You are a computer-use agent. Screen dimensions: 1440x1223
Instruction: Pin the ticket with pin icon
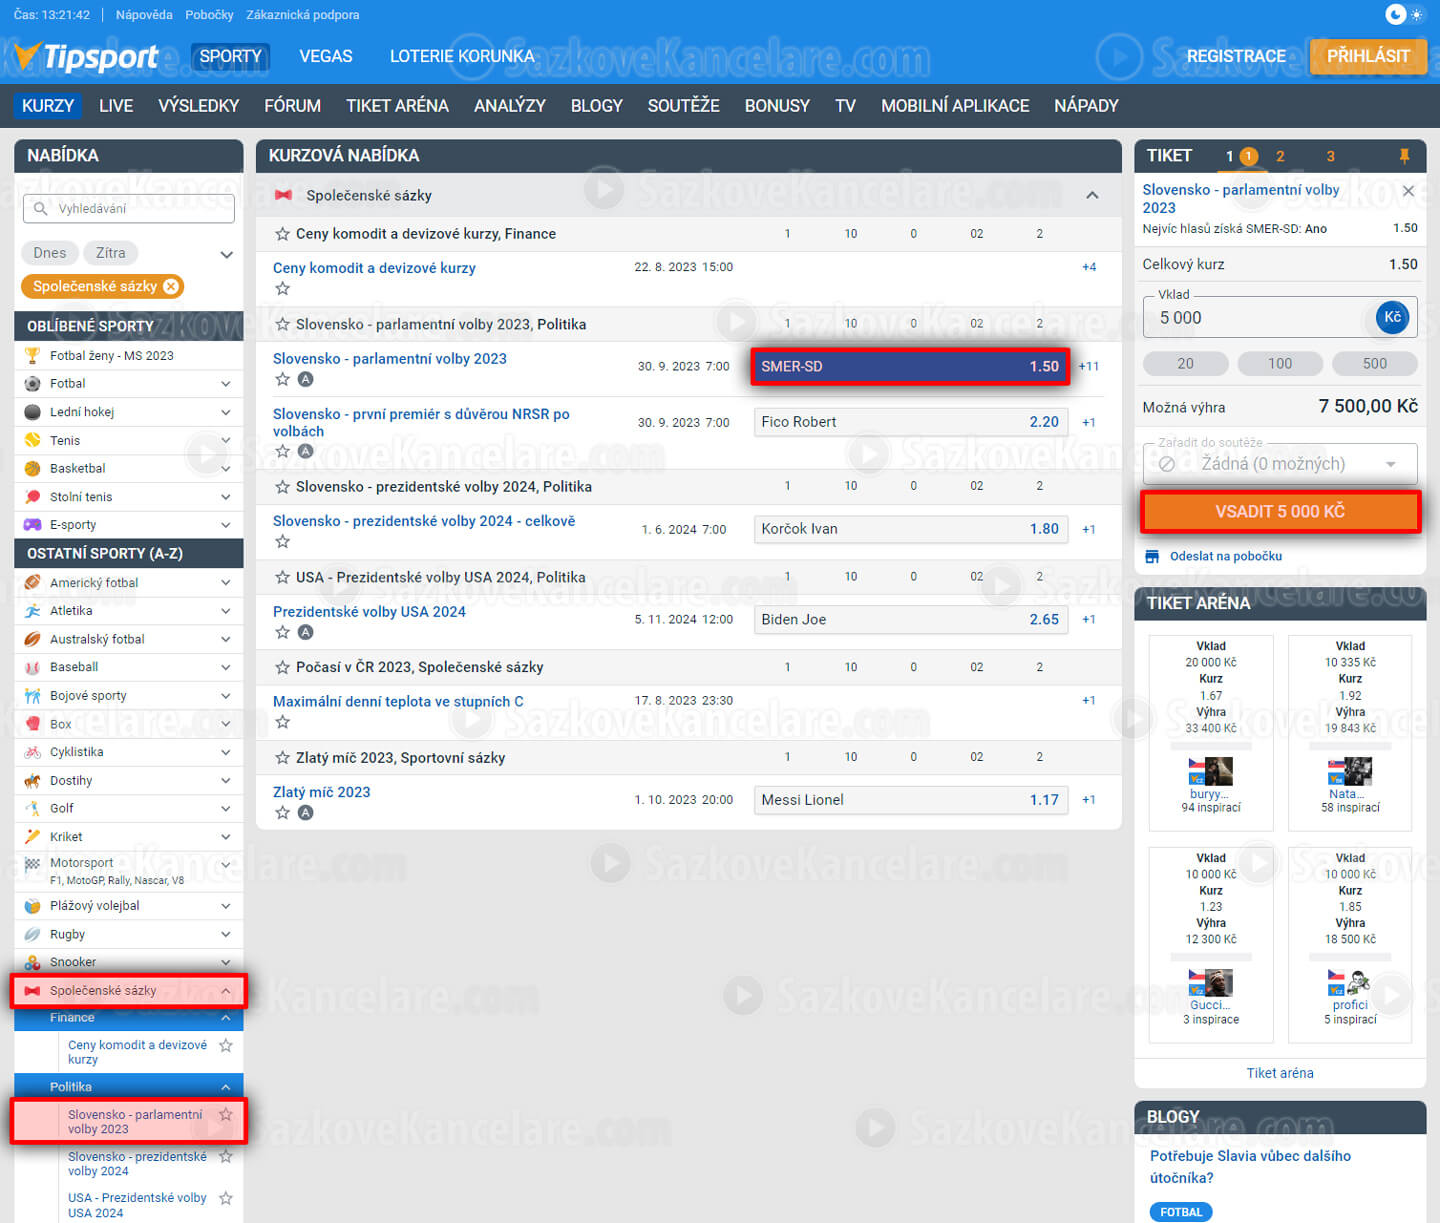pyautogui.click(x=1404, y=156)
